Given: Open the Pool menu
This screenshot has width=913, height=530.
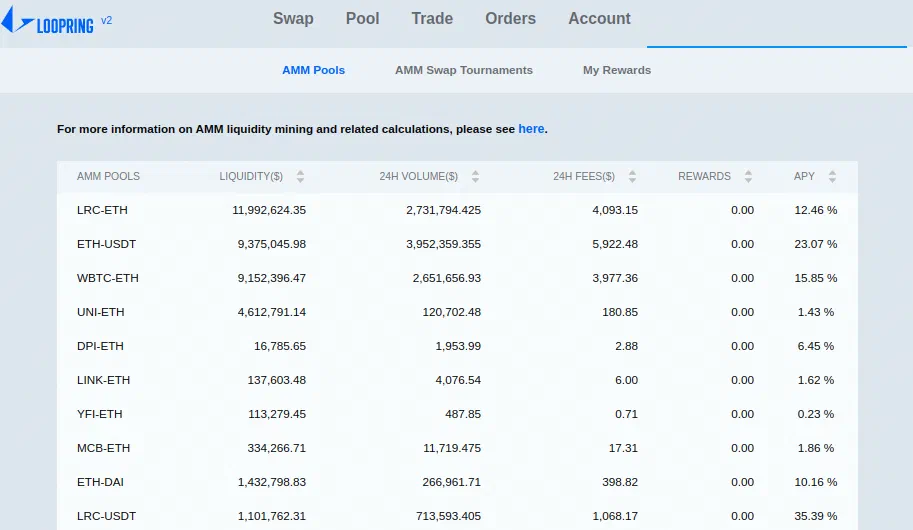Looking at the screenshot, I should coord(362,19).
